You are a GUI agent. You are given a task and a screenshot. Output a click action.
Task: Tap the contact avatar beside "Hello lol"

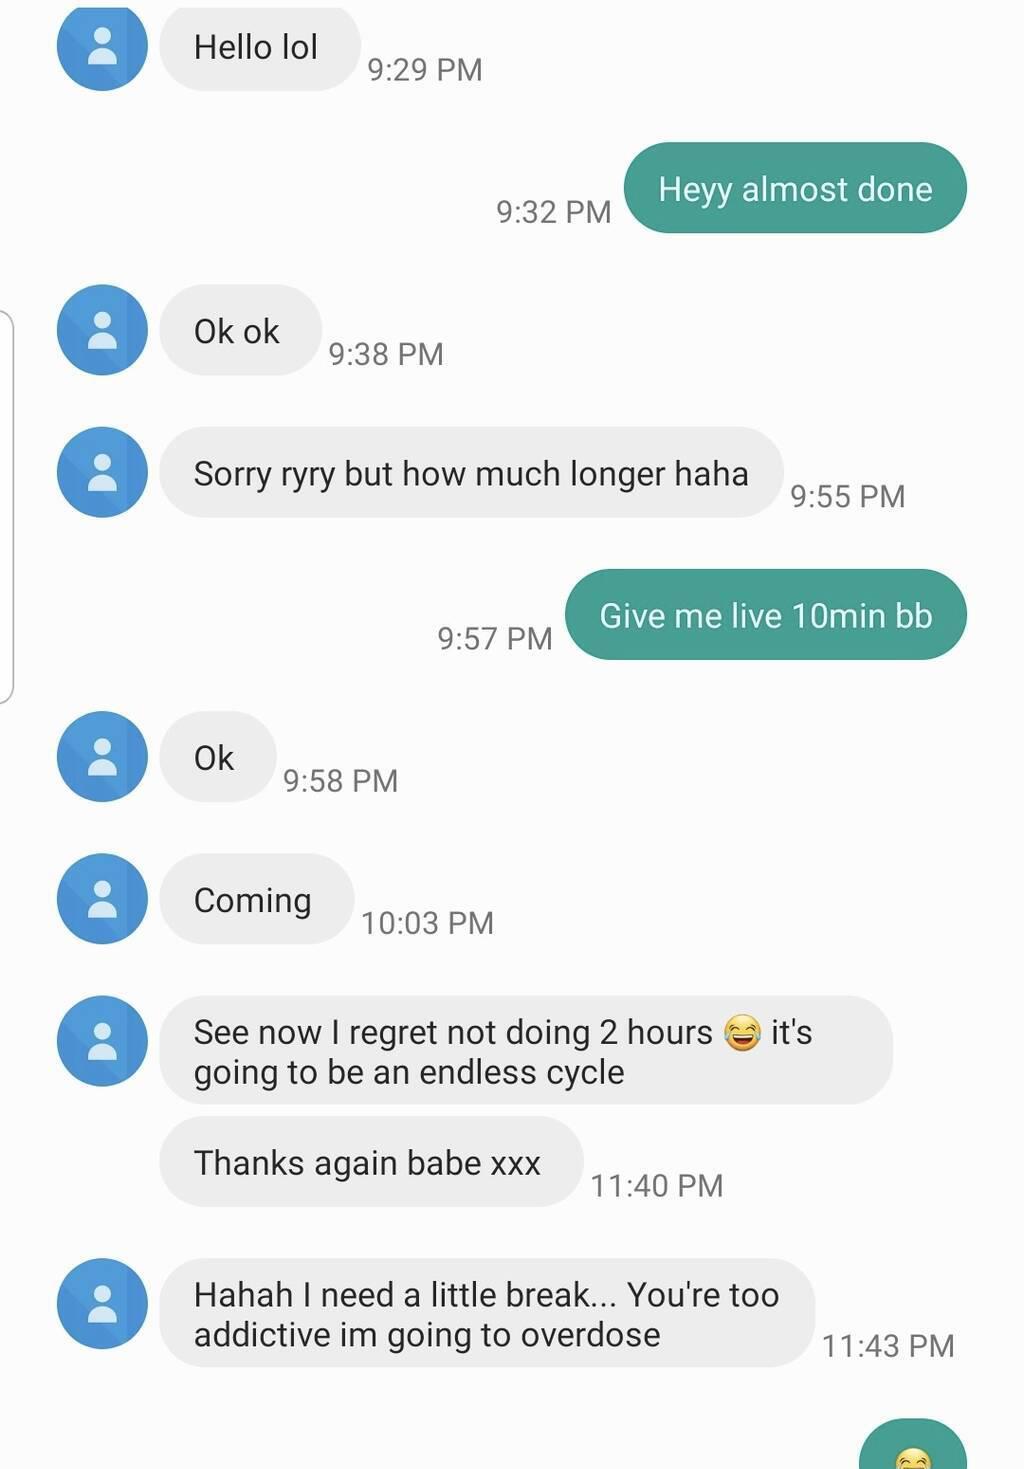pos(102,46)
